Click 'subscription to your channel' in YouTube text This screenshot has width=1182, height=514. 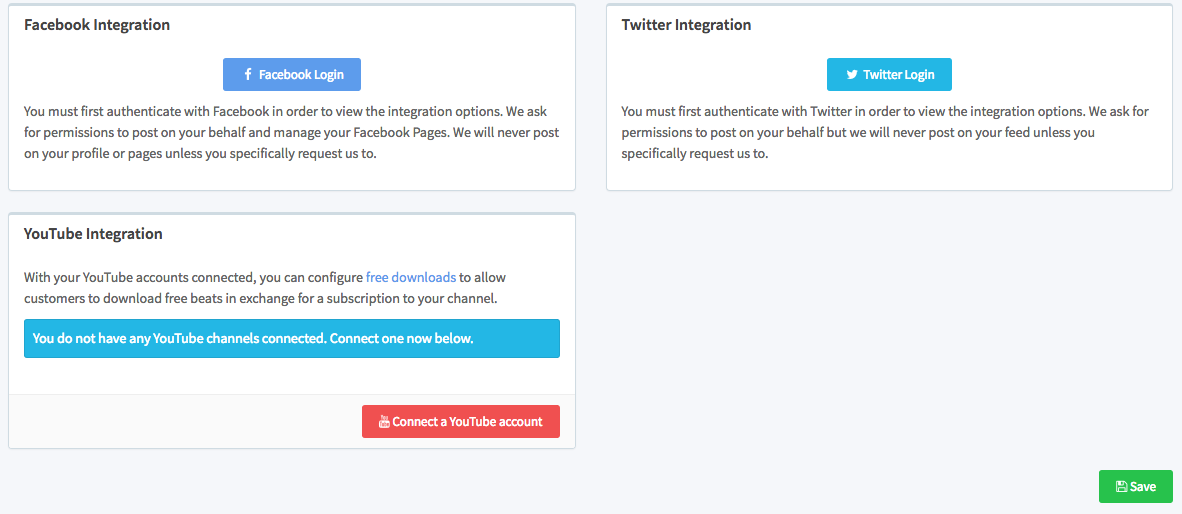pos(419,298)
